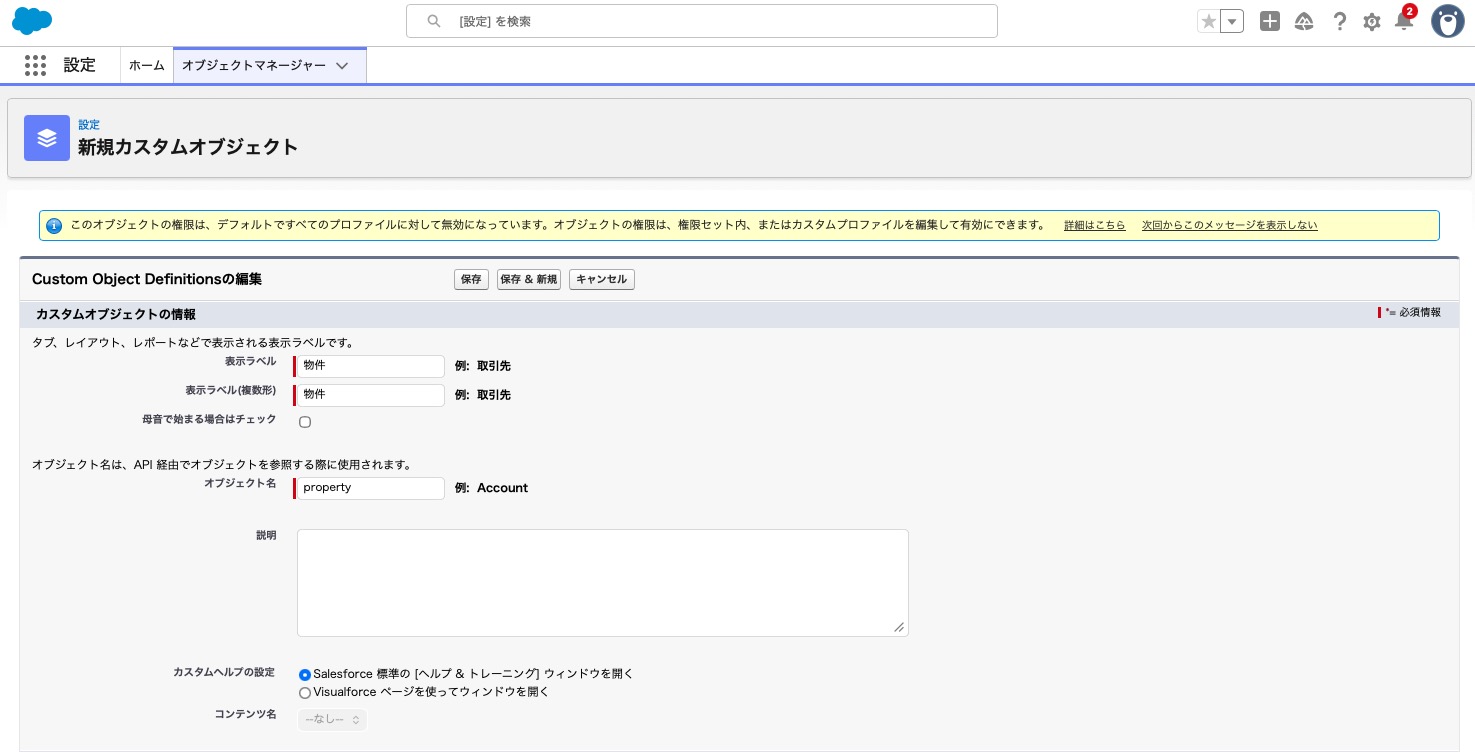Click the 説明 textarea resize handle
1475x752 pixels.
tap(899, 627)
